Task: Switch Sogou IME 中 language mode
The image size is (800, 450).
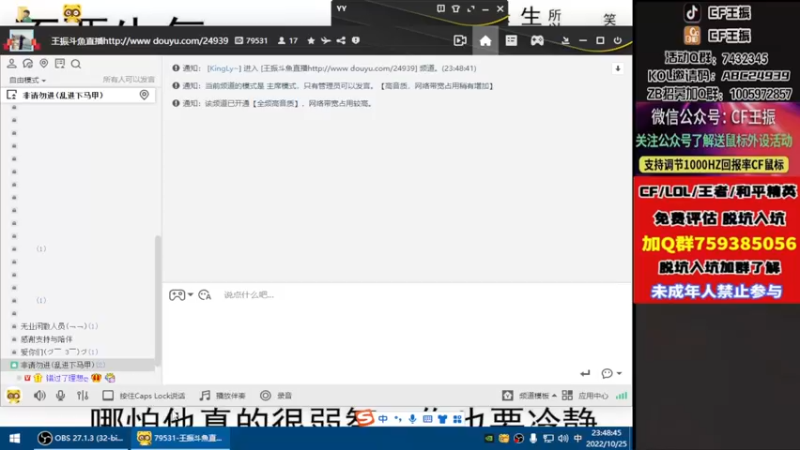Action: [x=383, y=419]
